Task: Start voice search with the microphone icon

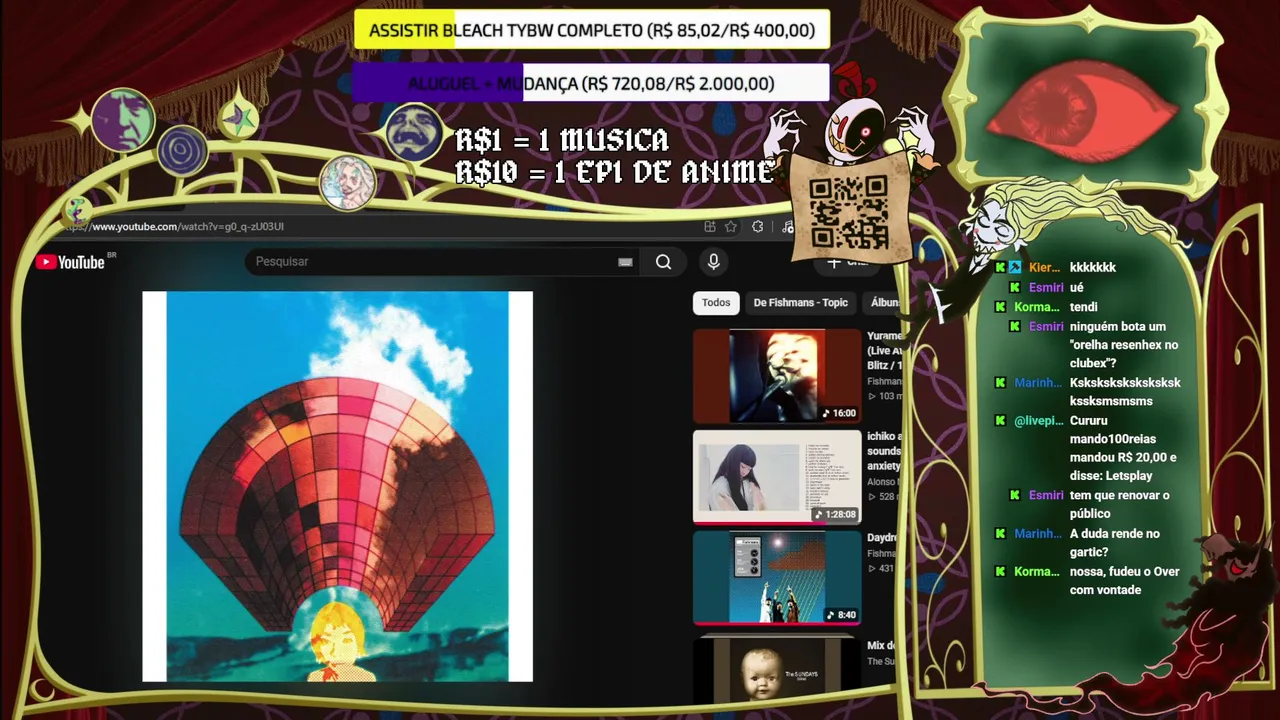Action: click(713, 262)
